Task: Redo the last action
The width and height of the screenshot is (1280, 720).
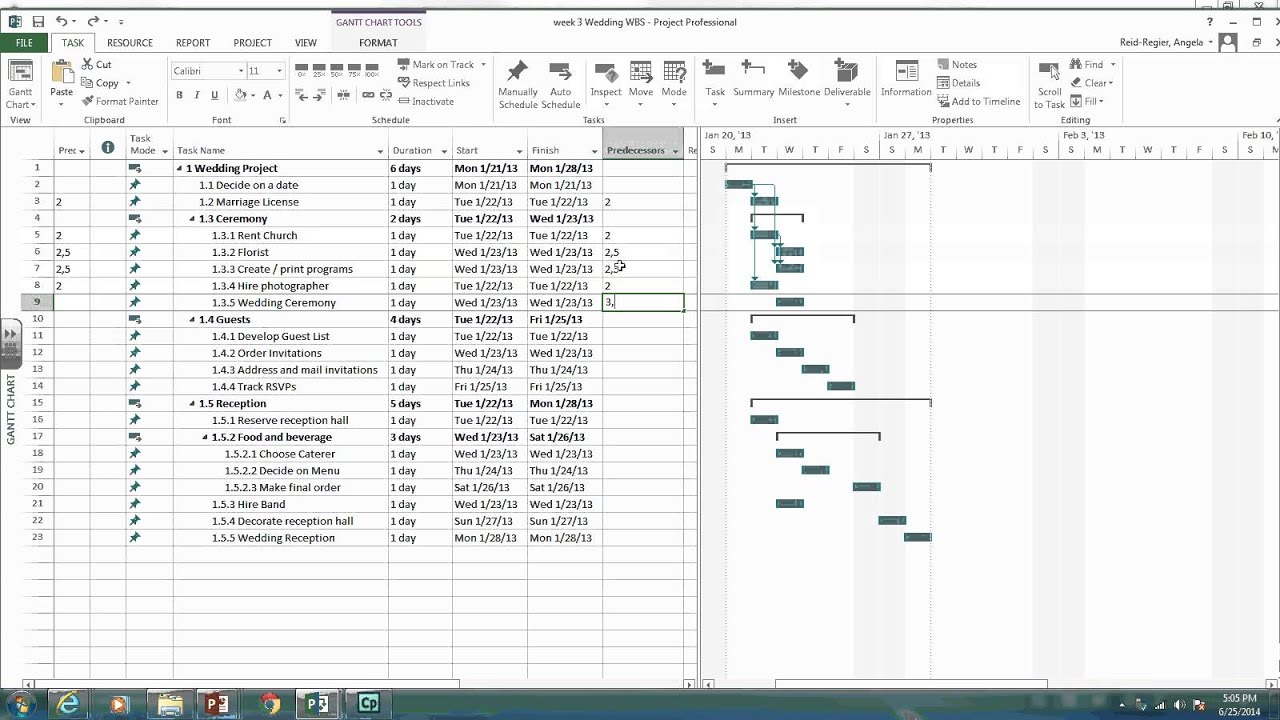Action: pos(93,21)
